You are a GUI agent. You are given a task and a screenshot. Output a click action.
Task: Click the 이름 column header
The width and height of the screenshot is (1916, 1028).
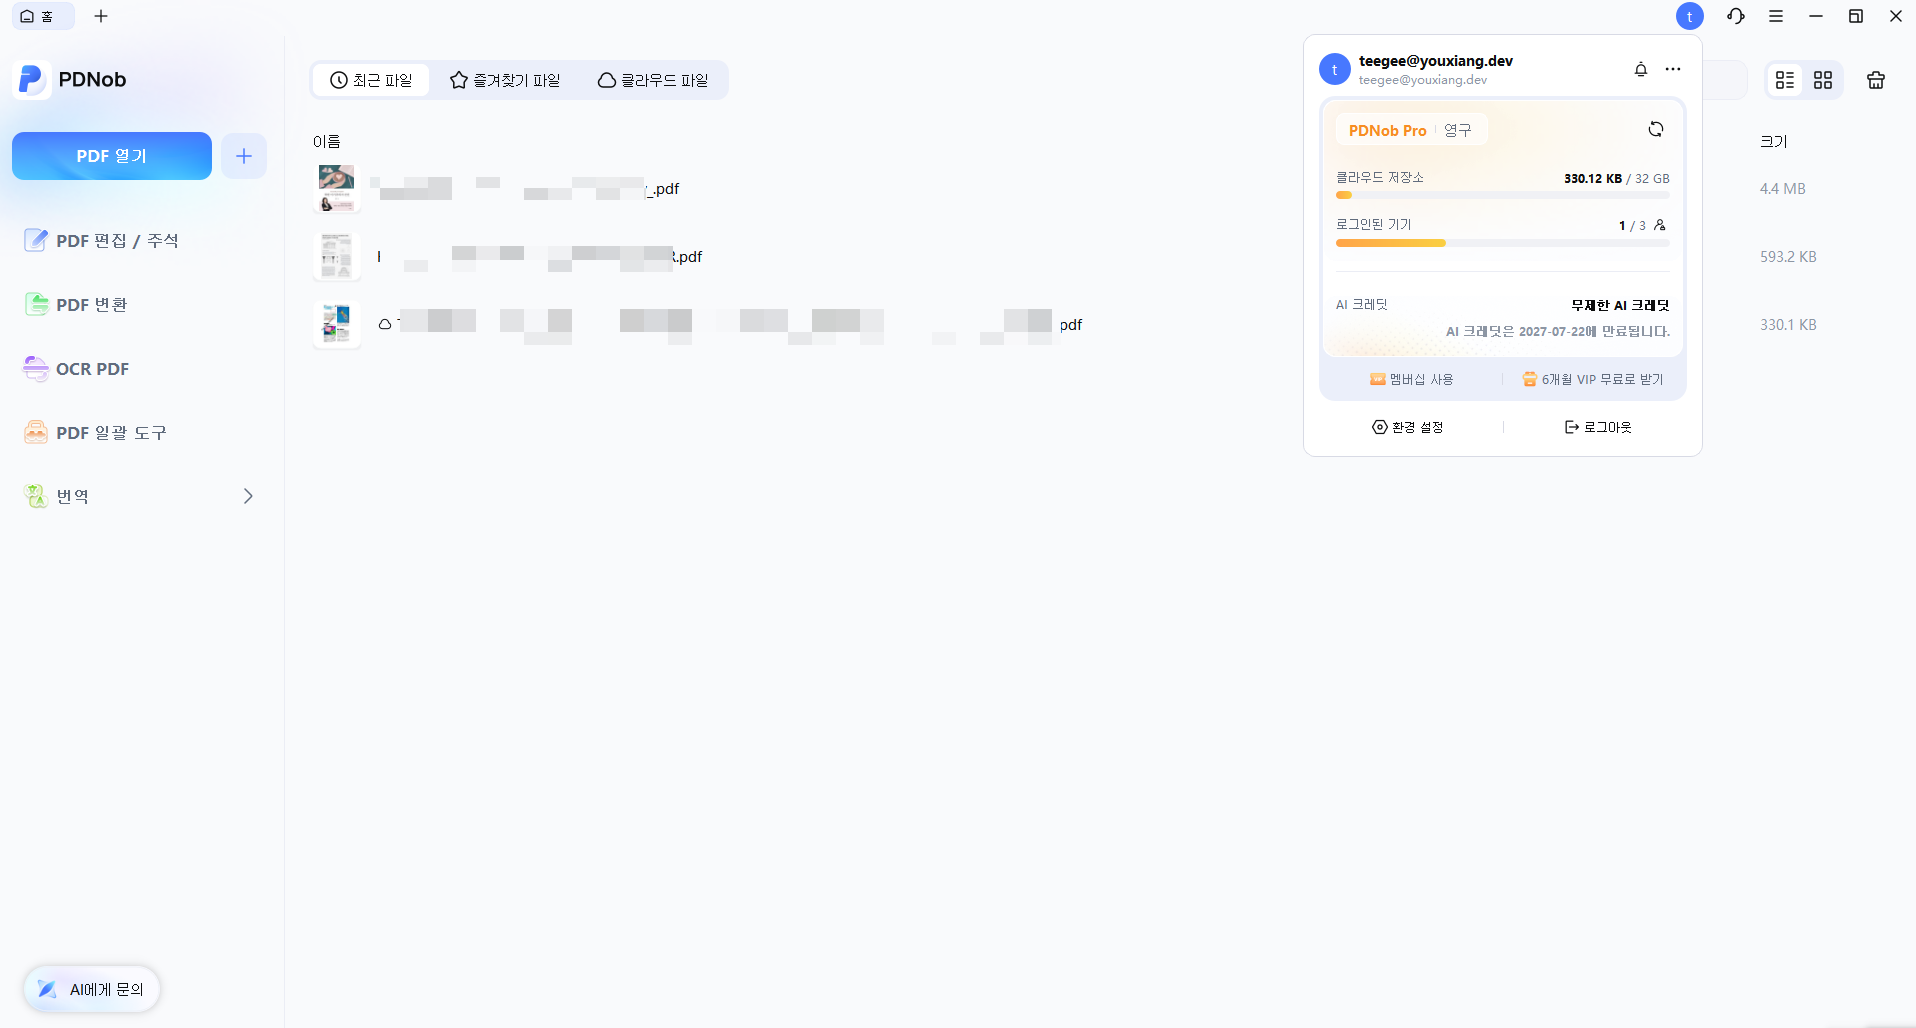point(327,141)
